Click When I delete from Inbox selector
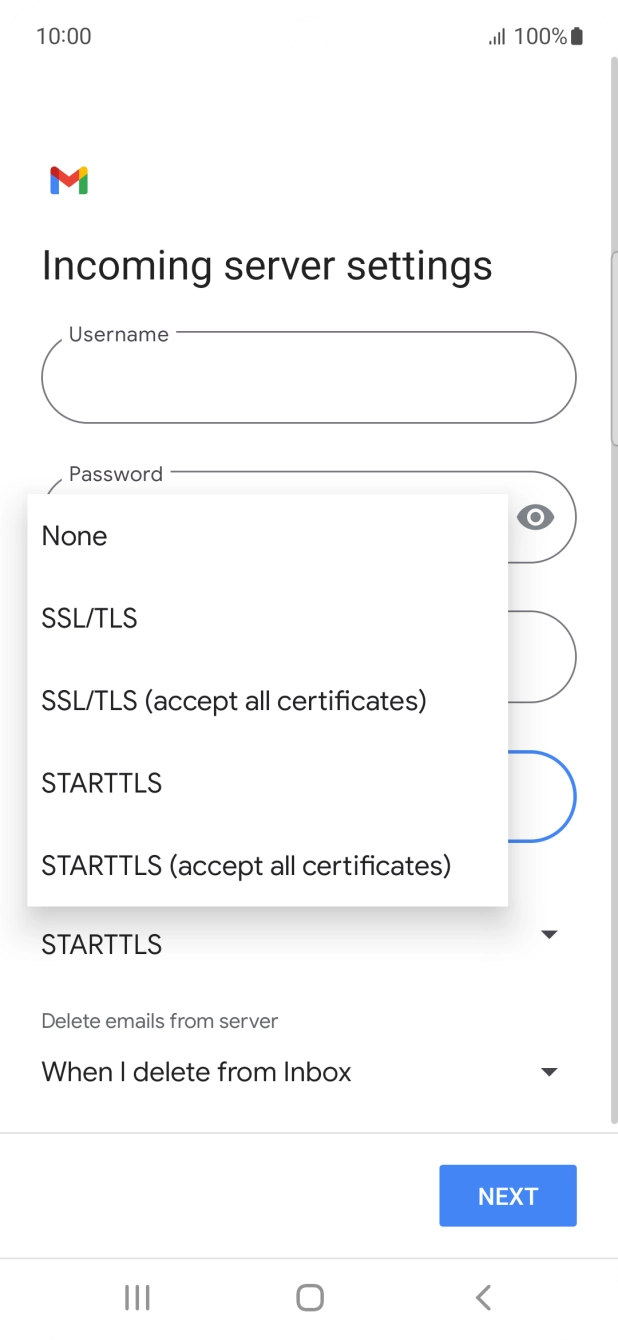 (197, 1072)
